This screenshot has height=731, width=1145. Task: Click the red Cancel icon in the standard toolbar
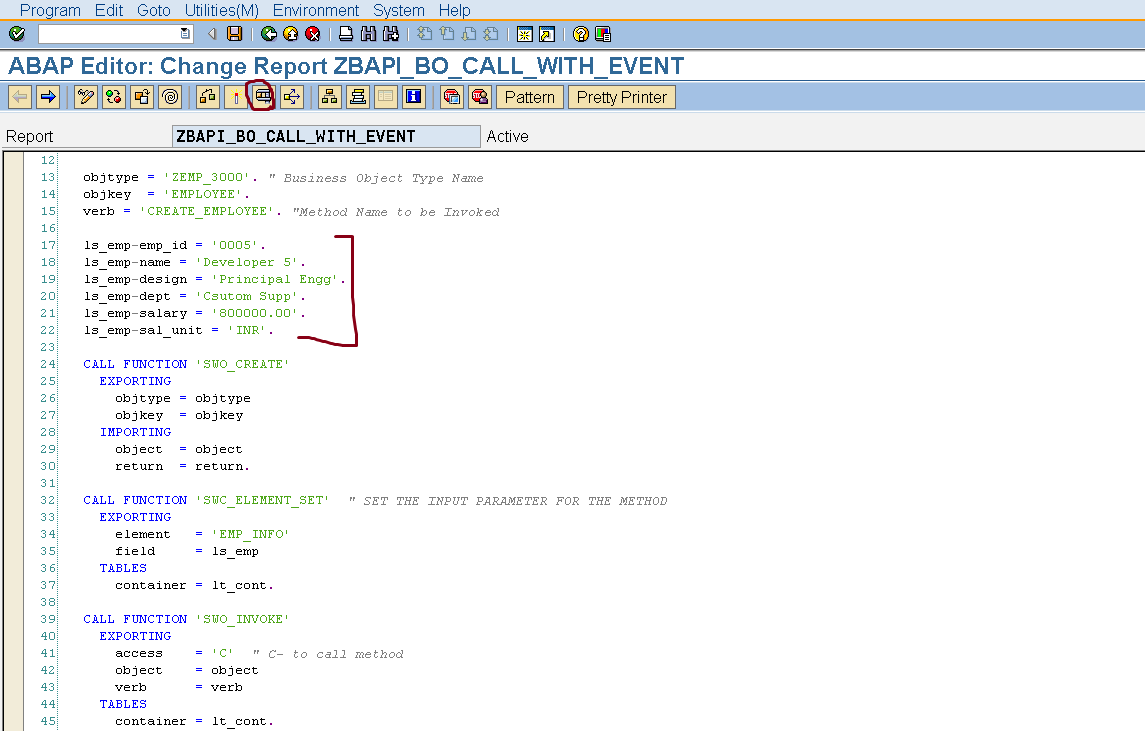tap(313, 34)
